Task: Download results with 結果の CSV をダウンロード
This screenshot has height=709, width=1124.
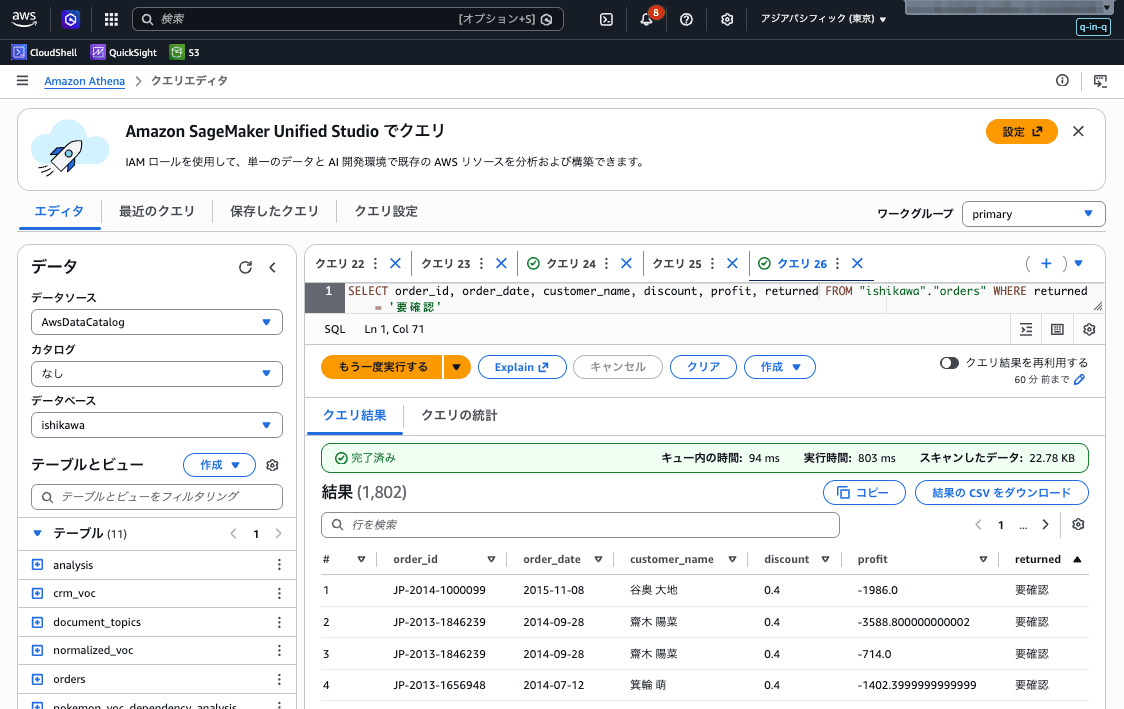Action: [1001, 493]
